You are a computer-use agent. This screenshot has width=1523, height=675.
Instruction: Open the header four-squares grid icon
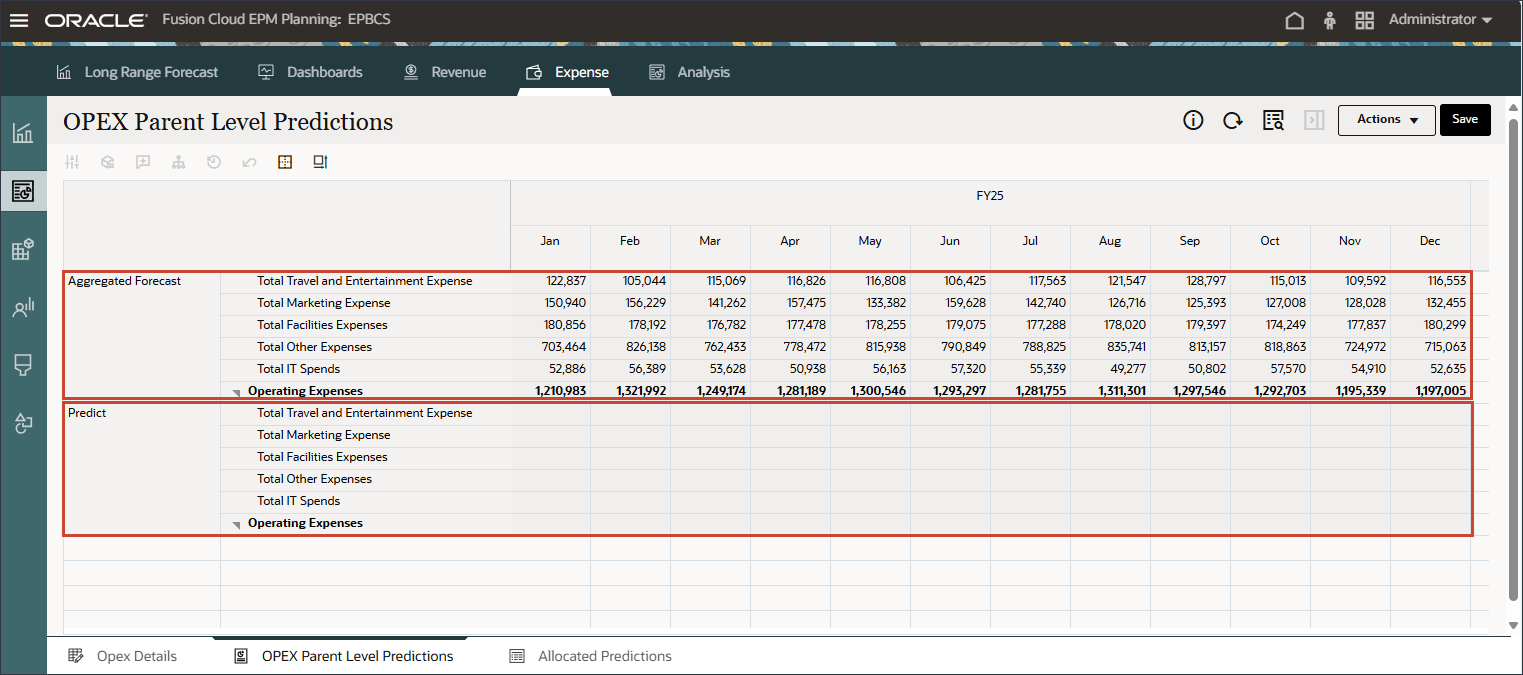click(1364, 20)
